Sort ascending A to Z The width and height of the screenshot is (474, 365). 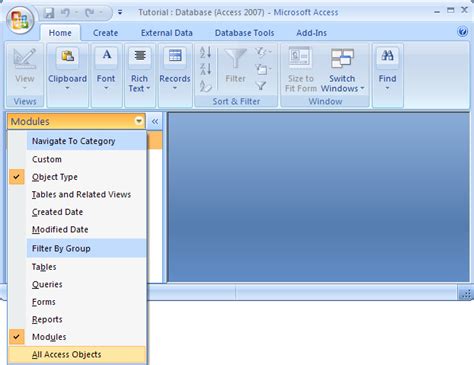(x=206, y=52)
